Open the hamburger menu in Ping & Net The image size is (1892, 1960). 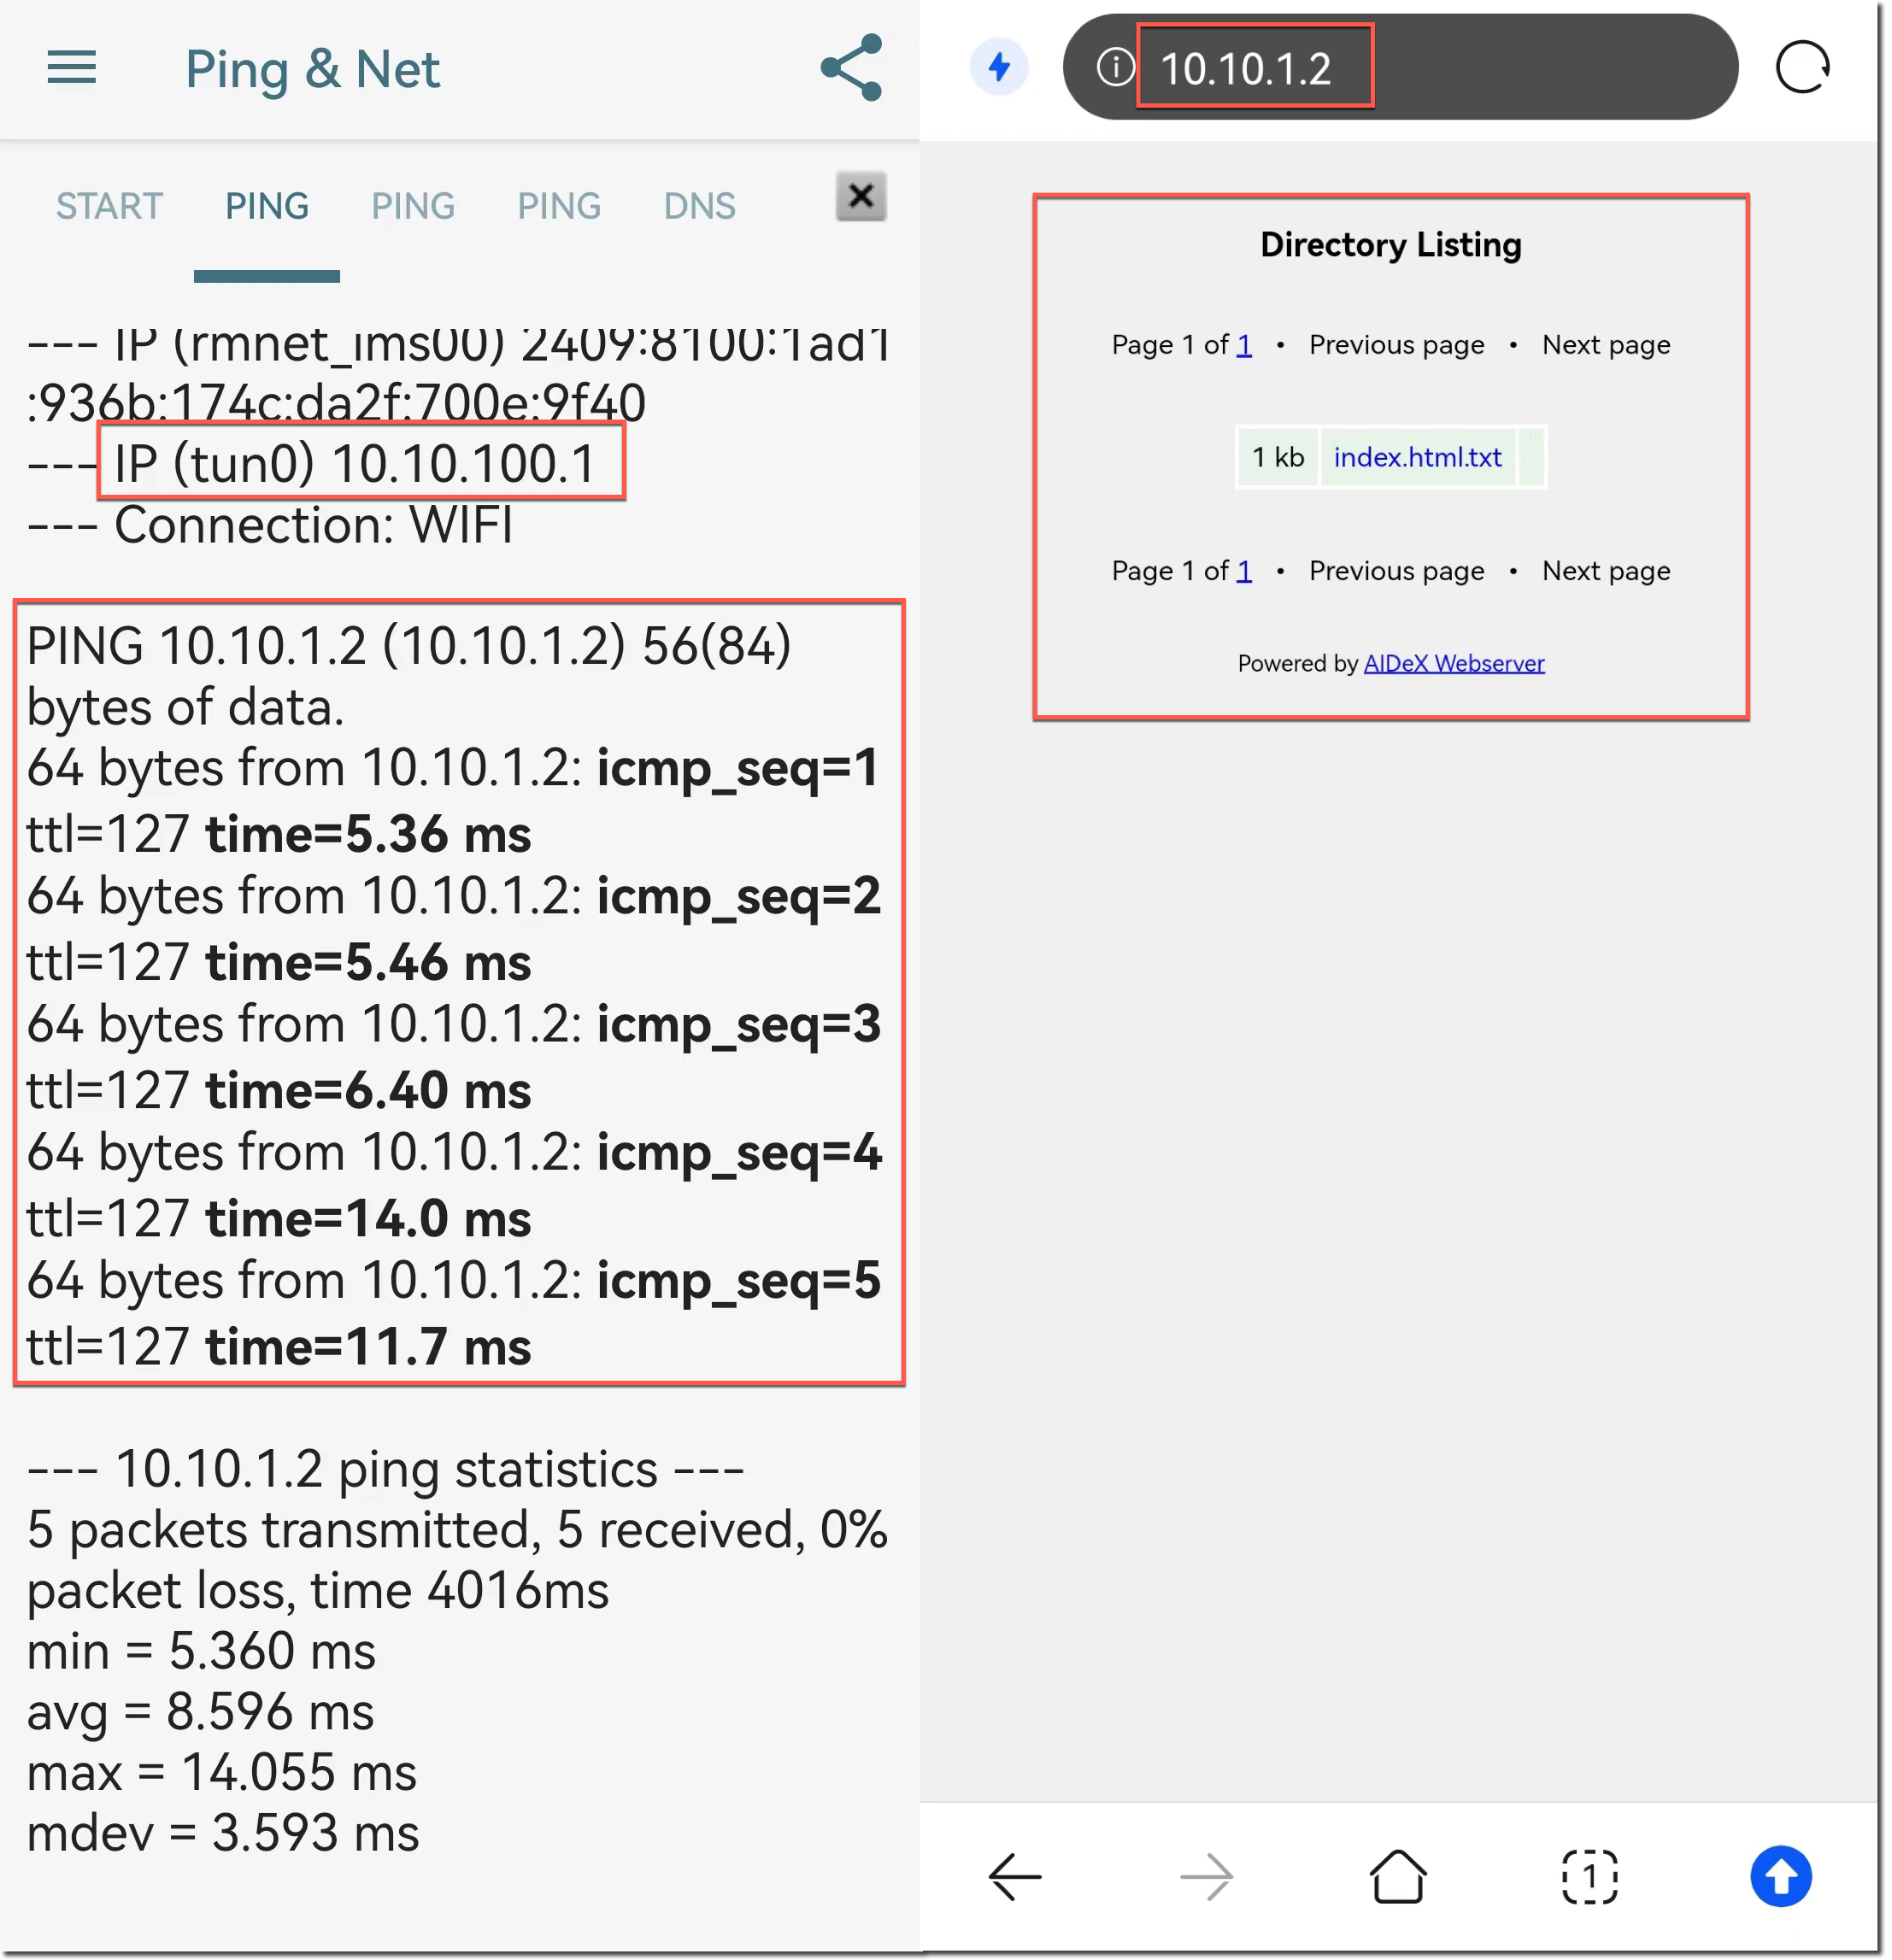point(72,68)
